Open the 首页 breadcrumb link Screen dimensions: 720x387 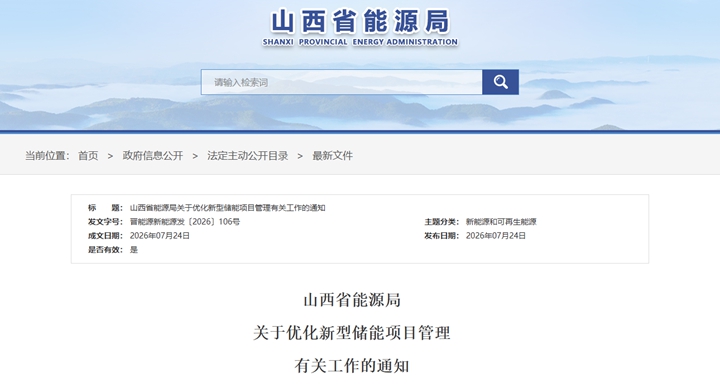88,156
